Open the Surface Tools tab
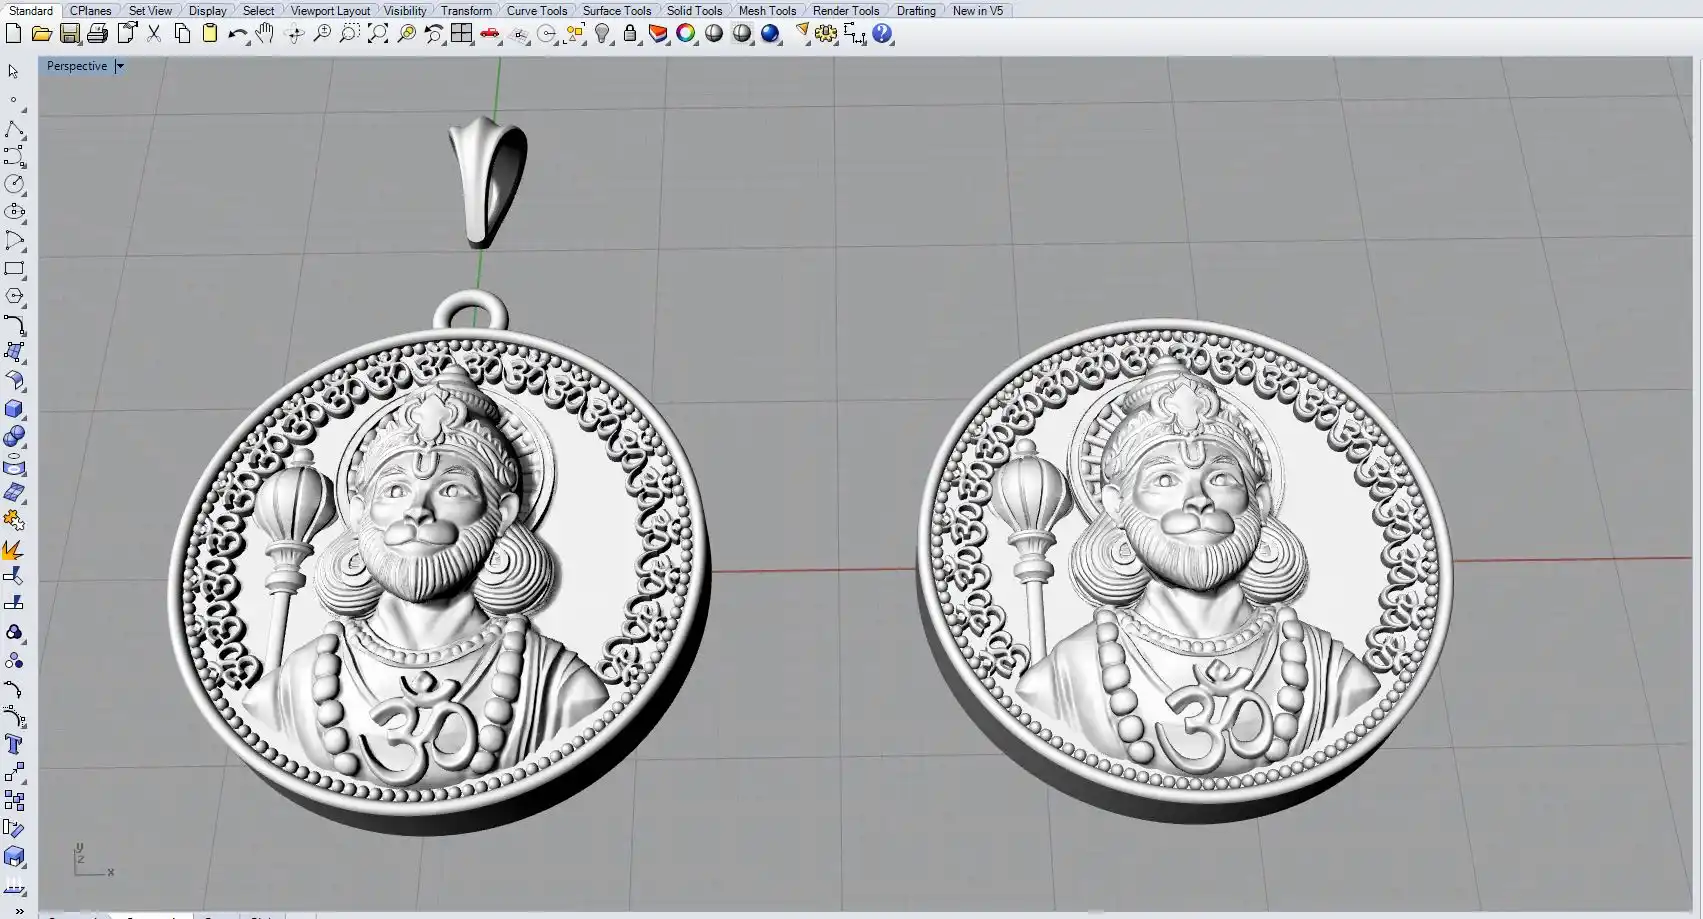This screenshot has width=1703, height=919. tap(616, 10)
